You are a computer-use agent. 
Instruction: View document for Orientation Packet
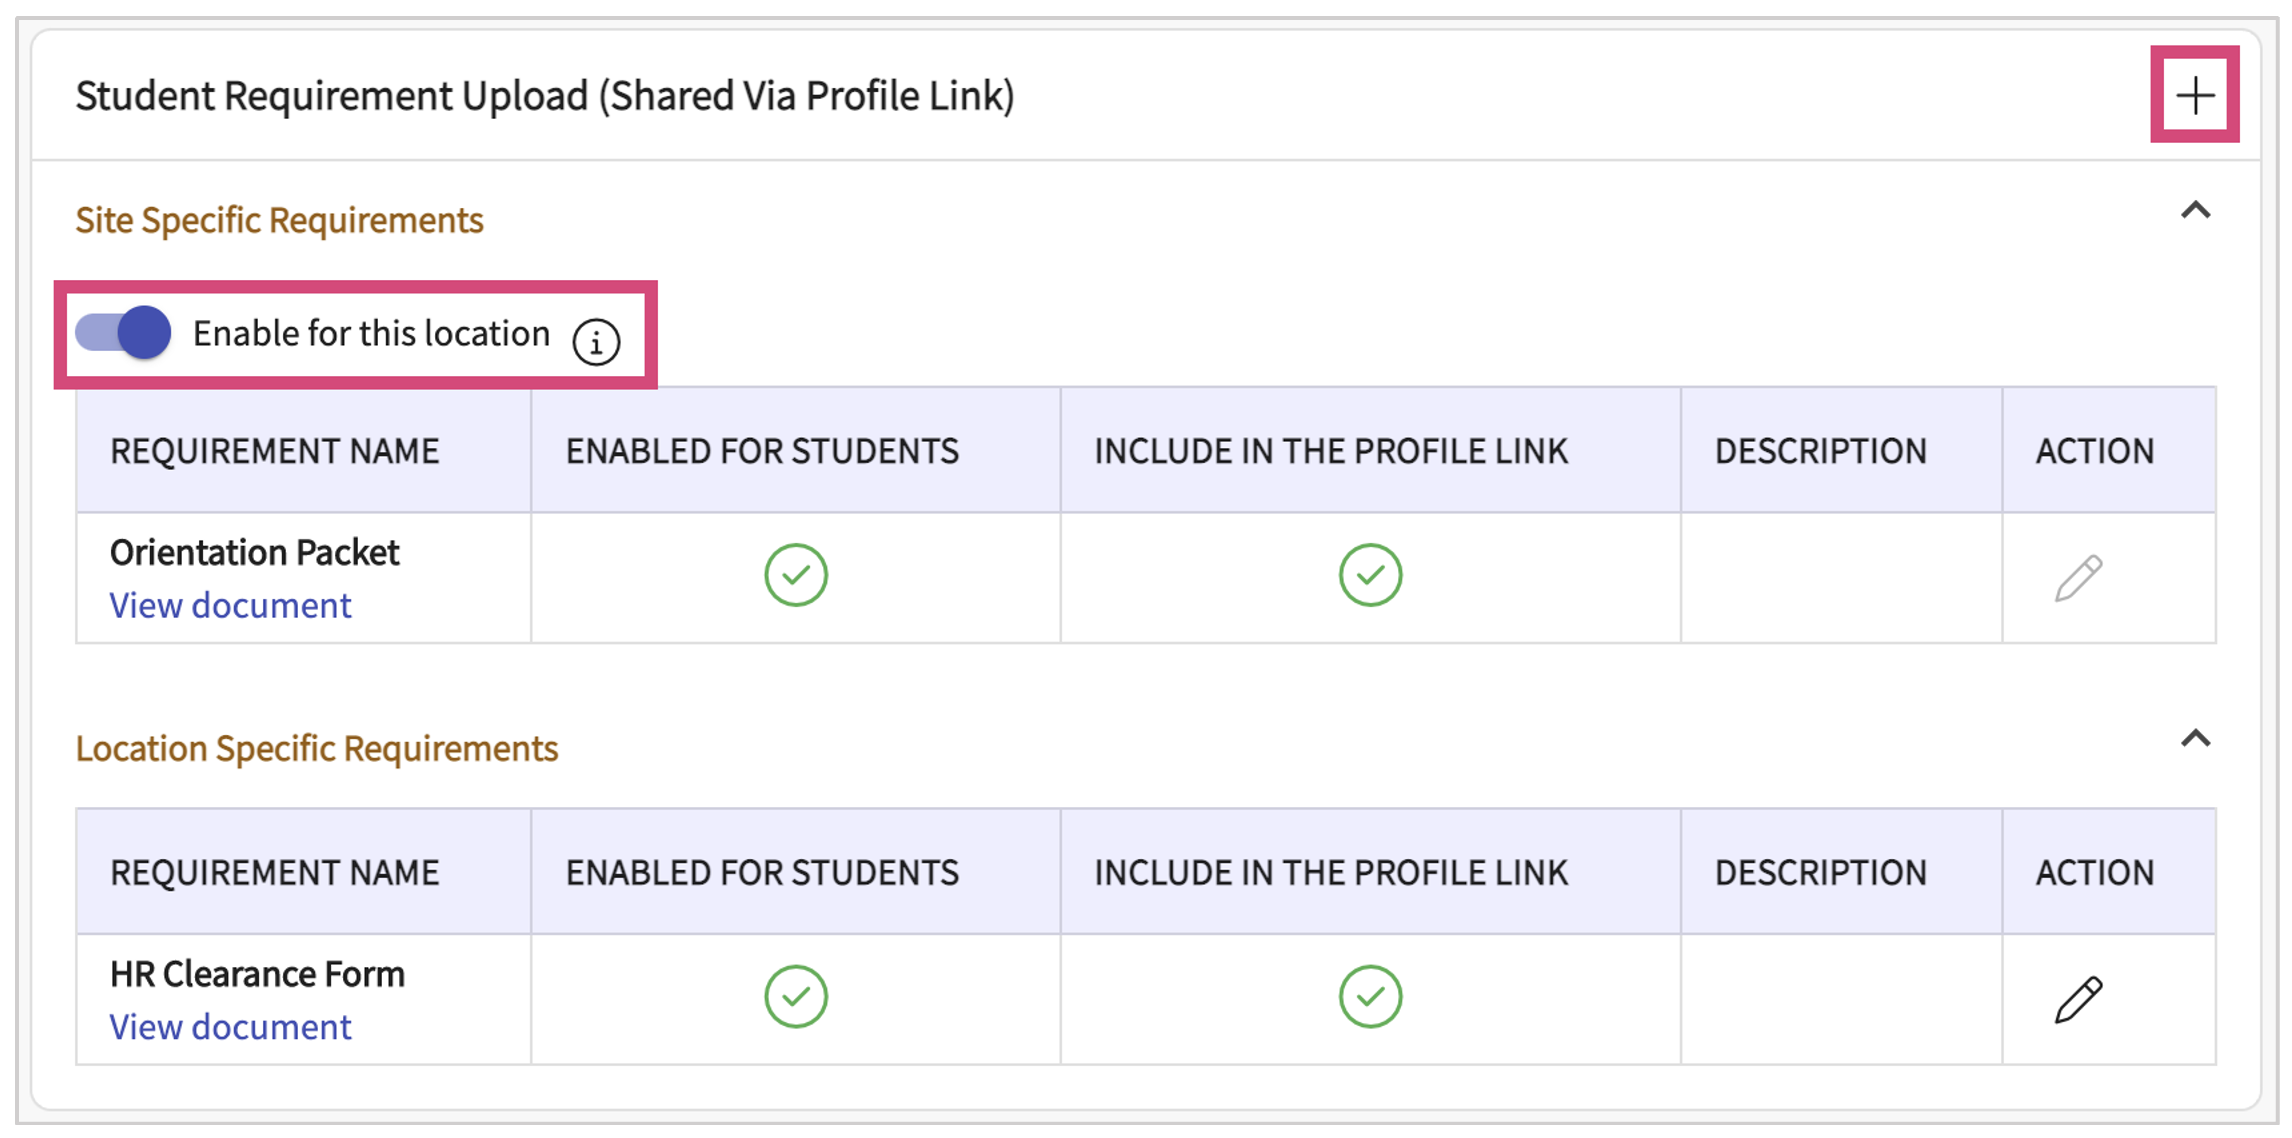(x=230, y=605)
